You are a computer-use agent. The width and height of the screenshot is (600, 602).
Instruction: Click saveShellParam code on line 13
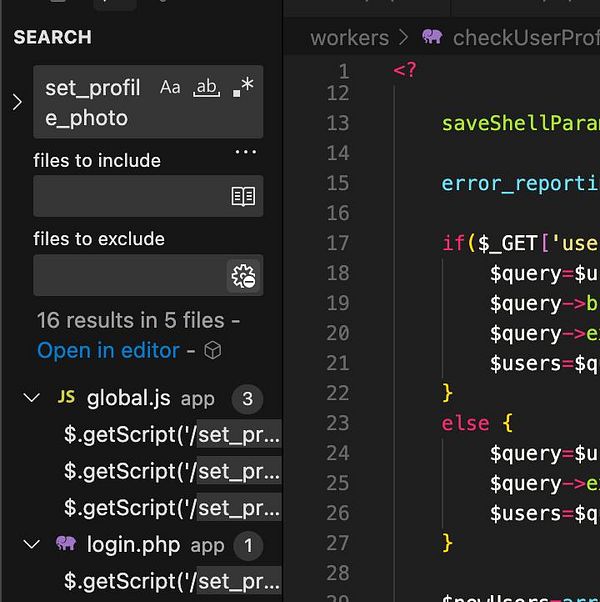[521, 124]
